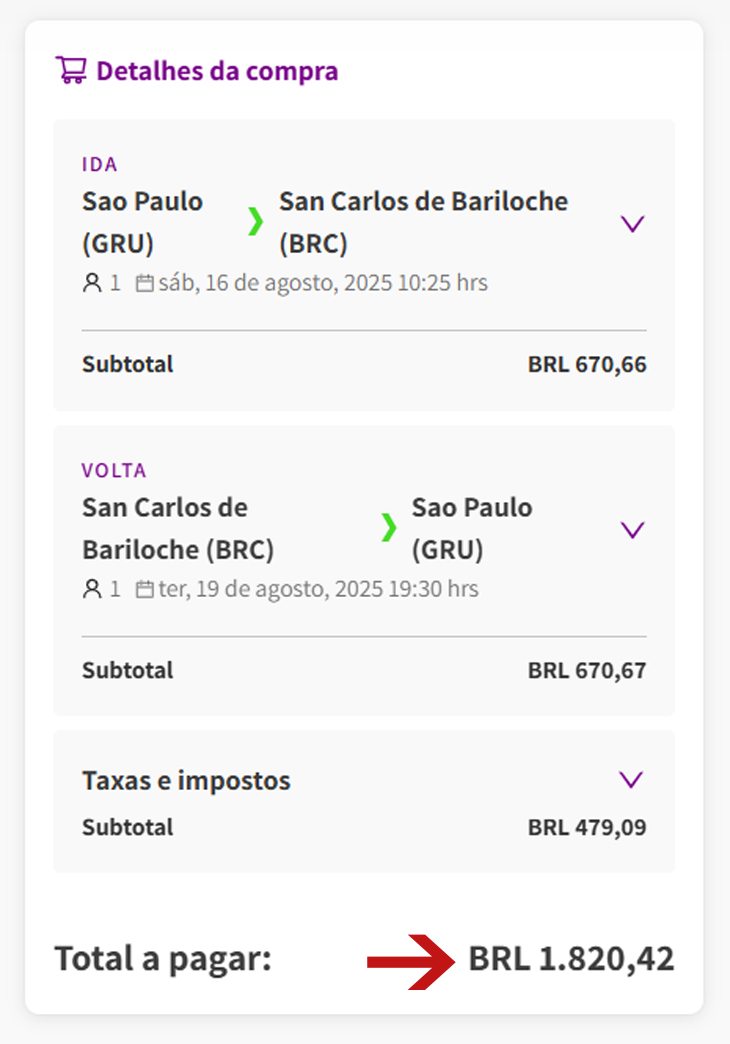
Task: Click taxes subtotal BRL 479,09
Action: tap(587, 827)
